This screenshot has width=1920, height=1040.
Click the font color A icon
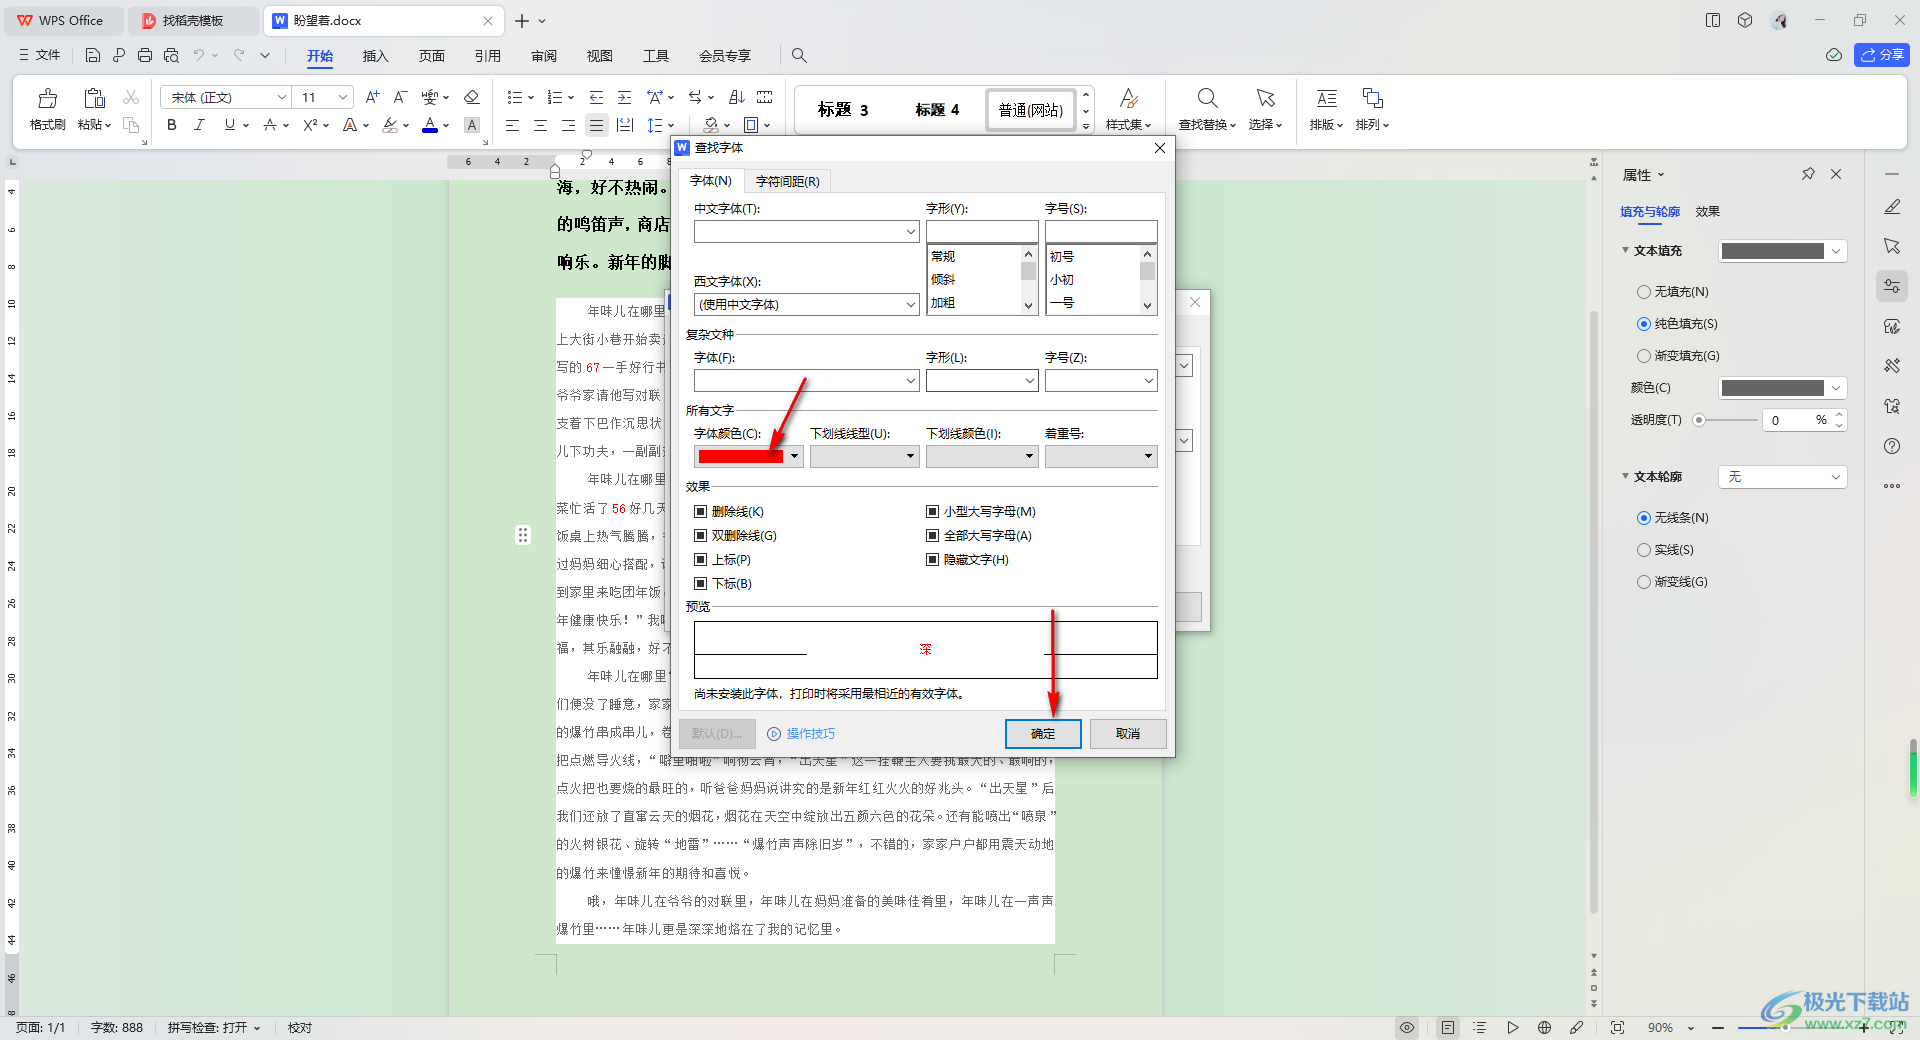pyautogui.click(x=430, y=125)
